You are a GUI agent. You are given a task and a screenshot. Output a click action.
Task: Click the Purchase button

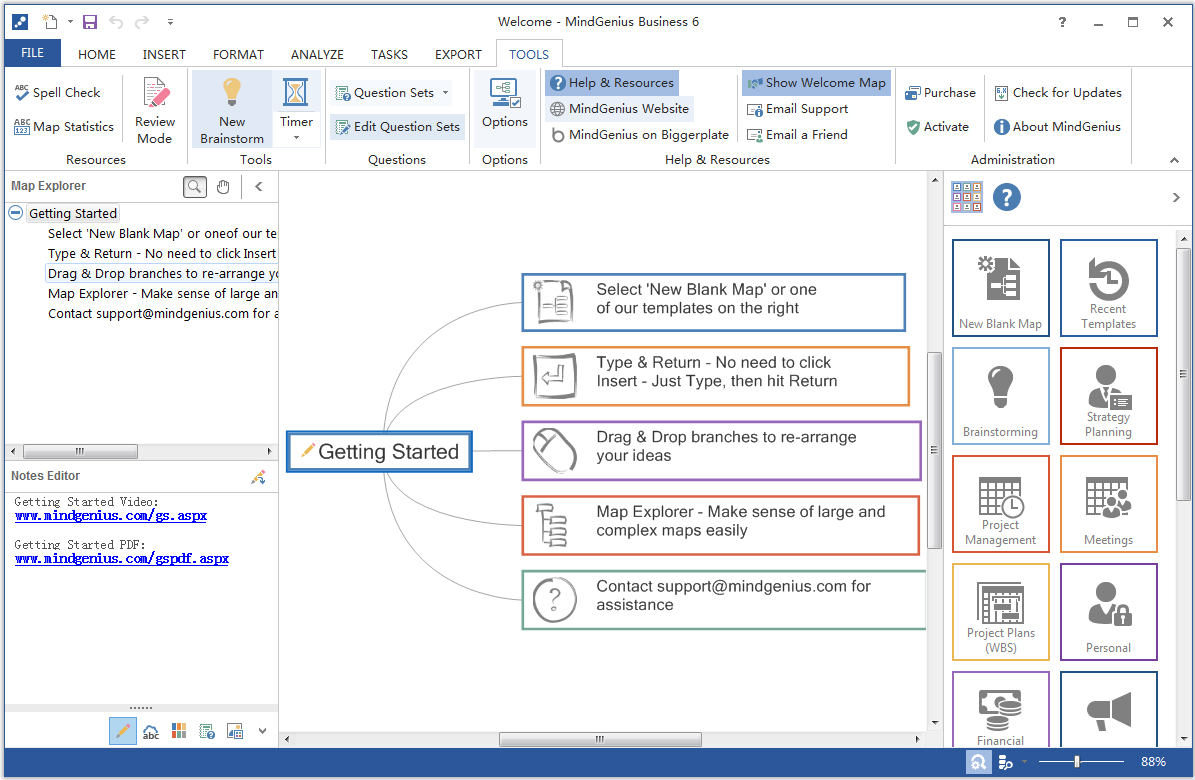pos(940,92)
